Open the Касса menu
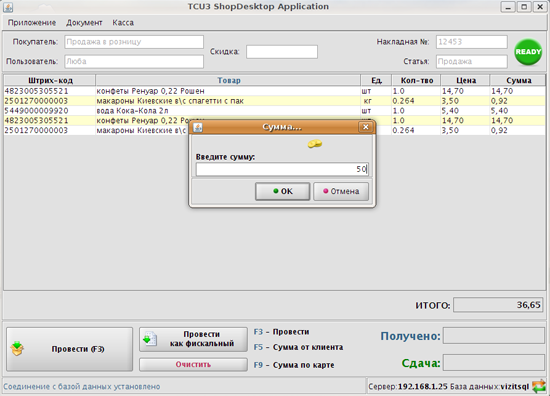 click(123, 23)
